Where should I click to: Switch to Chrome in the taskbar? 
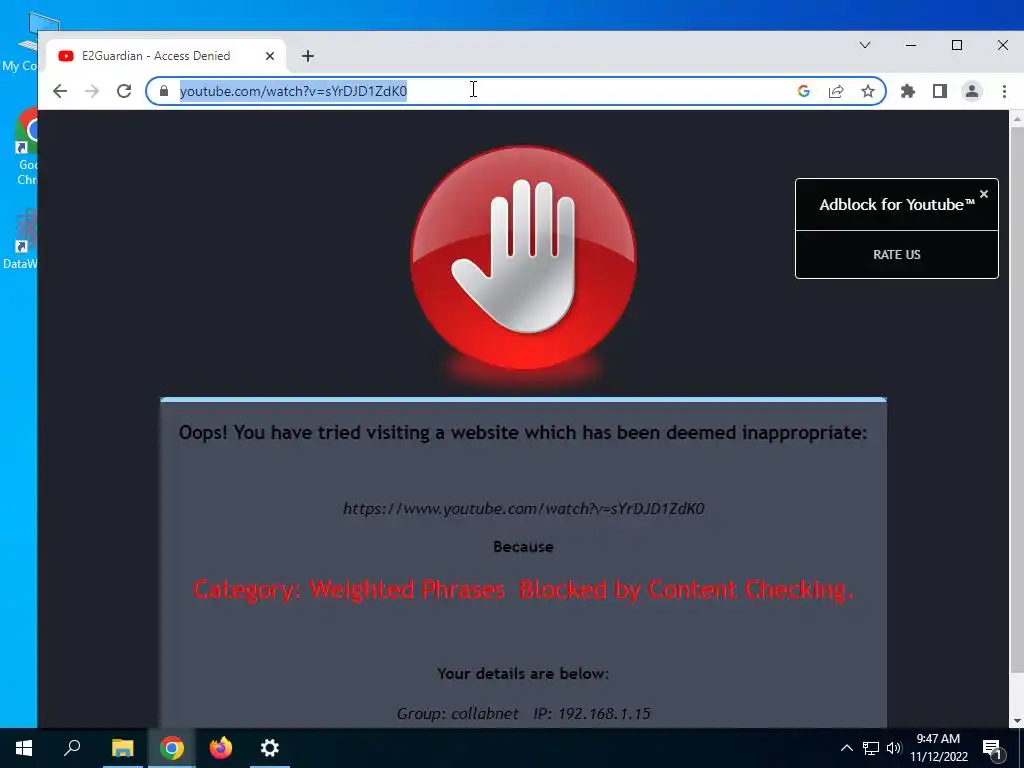click(172, 748)
